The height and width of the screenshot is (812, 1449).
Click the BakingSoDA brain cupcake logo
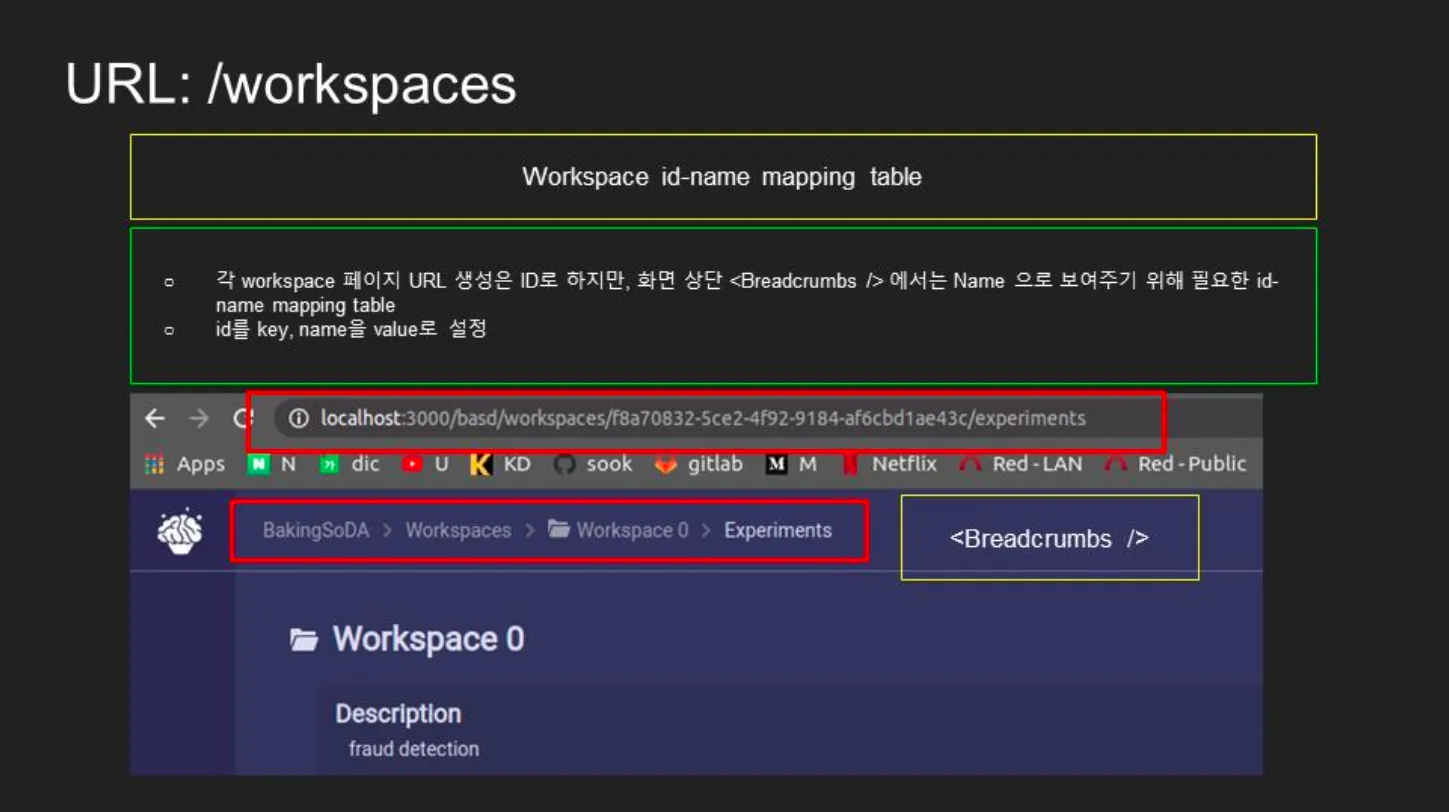pos(180,532)
